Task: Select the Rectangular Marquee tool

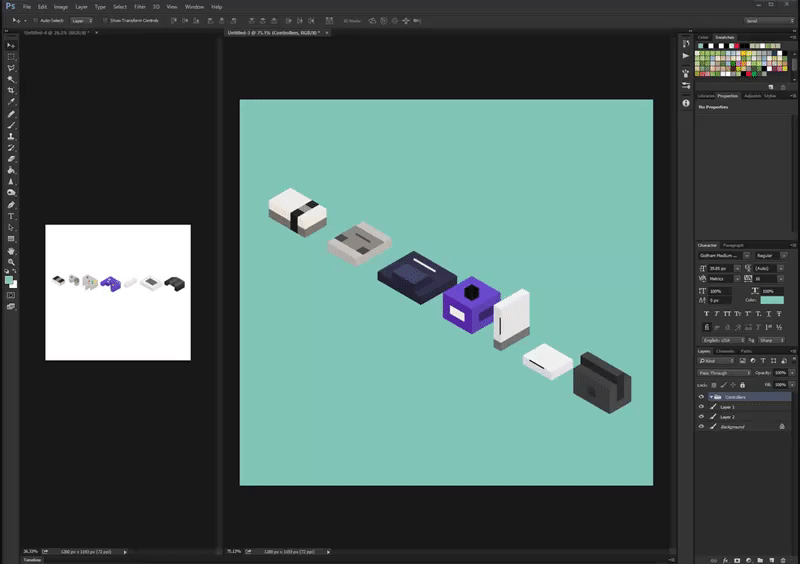Action: tap(11, 57)
